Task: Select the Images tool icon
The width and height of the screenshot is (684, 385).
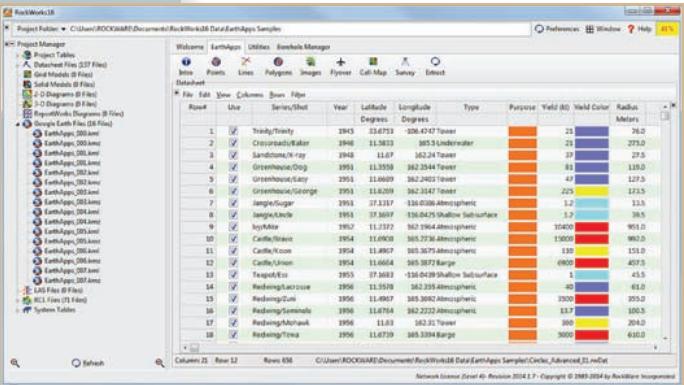Action: pyautogui.click(x=311, y=66)
